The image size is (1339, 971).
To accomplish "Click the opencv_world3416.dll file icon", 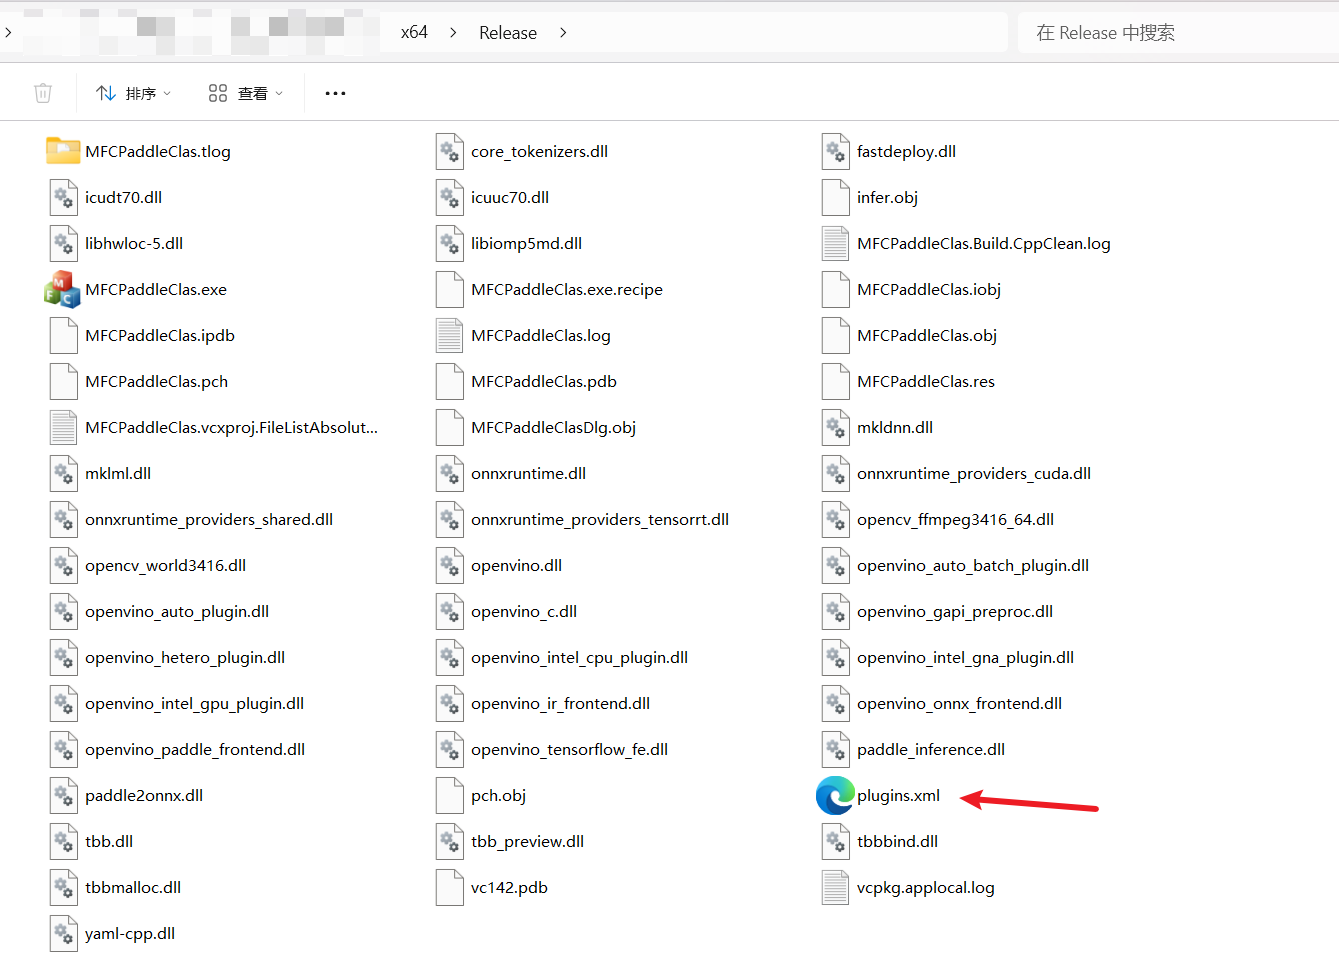I will [63, 565].
